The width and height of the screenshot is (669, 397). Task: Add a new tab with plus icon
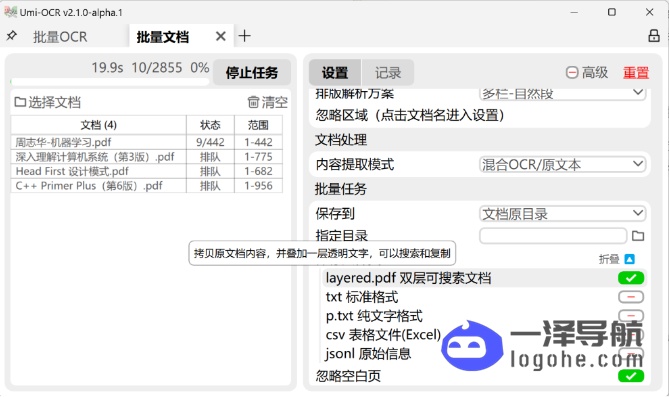coord(244,36)
